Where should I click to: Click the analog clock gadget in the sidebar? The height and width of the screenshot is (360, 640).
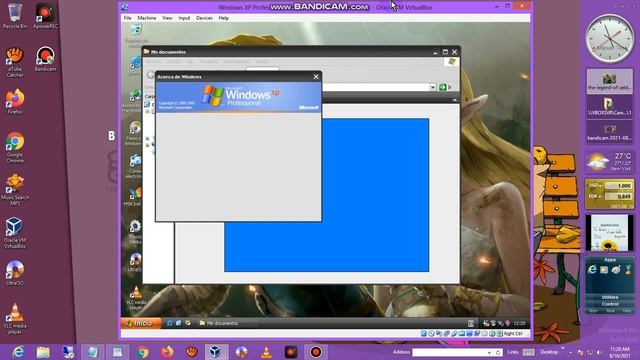pyautogui.click(x=610, y=39)
